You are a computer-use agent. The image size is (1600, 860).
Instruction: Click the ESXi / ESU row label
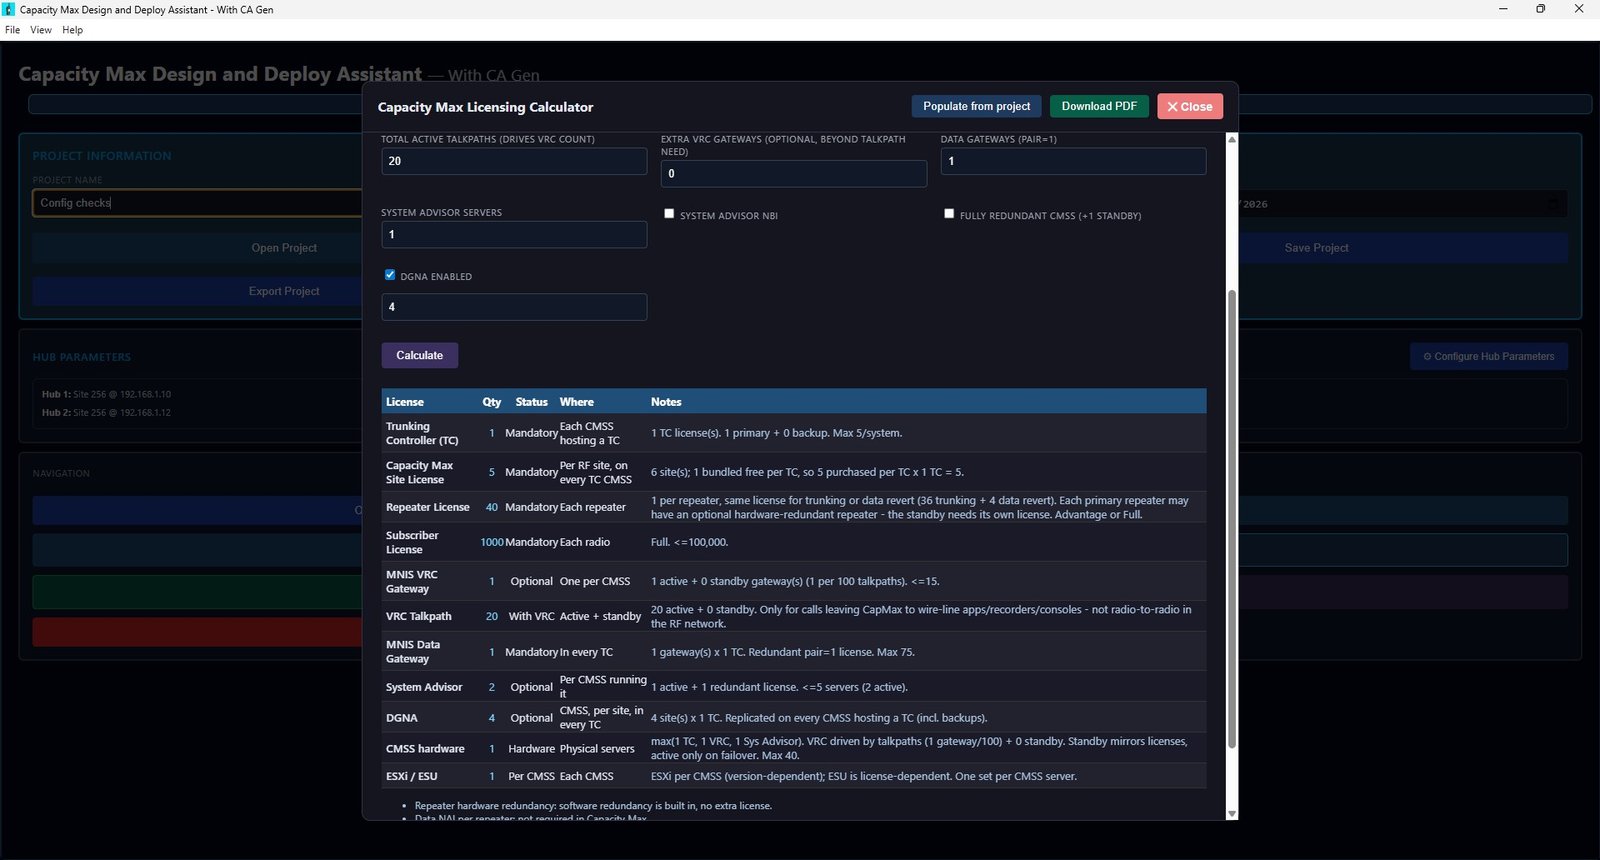[412, 776]
